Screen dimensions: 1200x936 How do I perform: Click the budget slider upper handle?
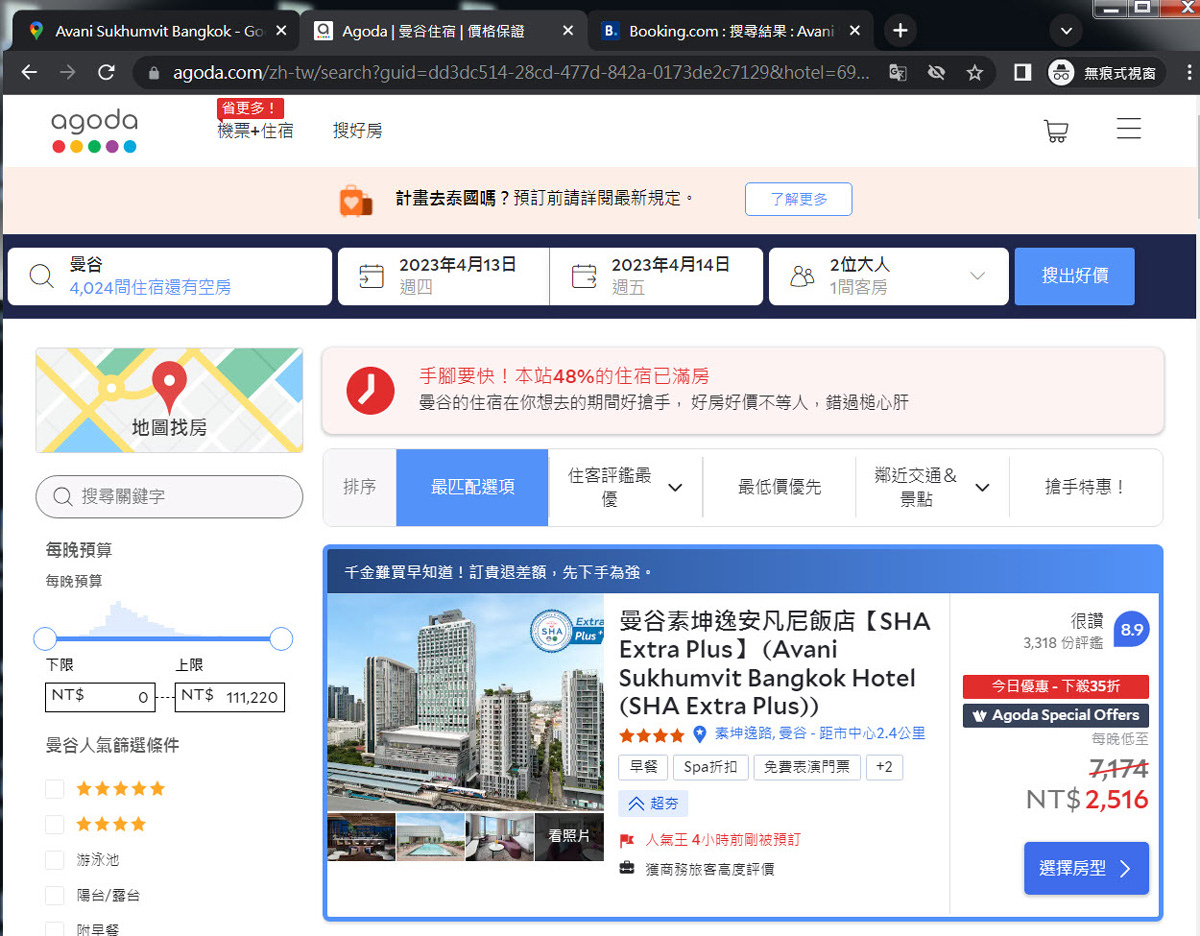click(281, 638)
